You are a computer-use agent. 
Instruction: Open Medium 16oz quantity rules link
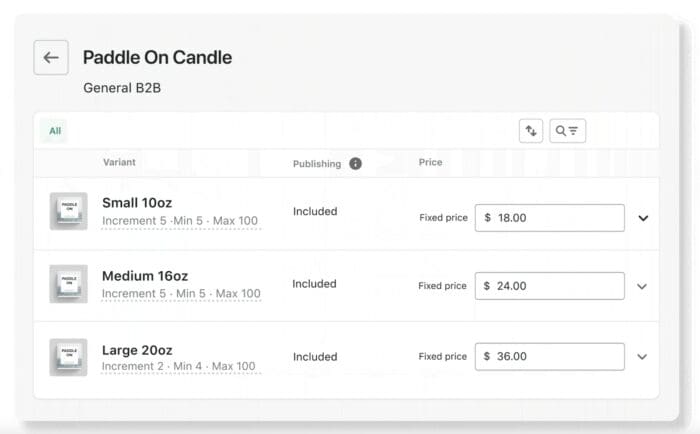click(181, 294)
